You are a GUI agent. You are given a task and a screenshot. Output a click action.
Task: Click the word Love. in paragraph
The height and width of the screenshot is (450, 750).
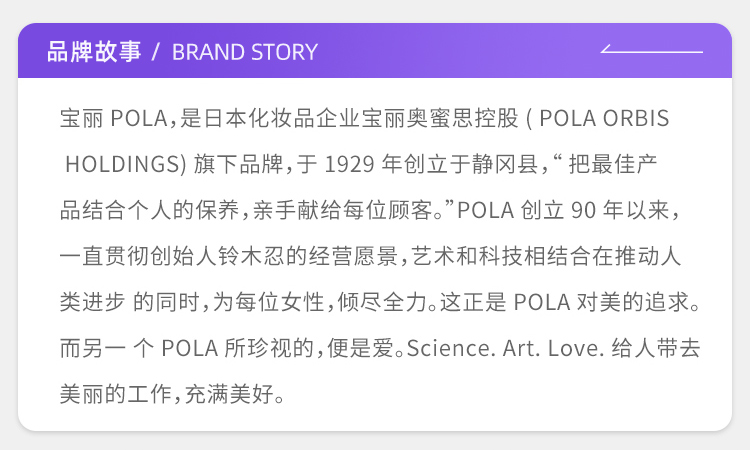[x=576, y=348]
